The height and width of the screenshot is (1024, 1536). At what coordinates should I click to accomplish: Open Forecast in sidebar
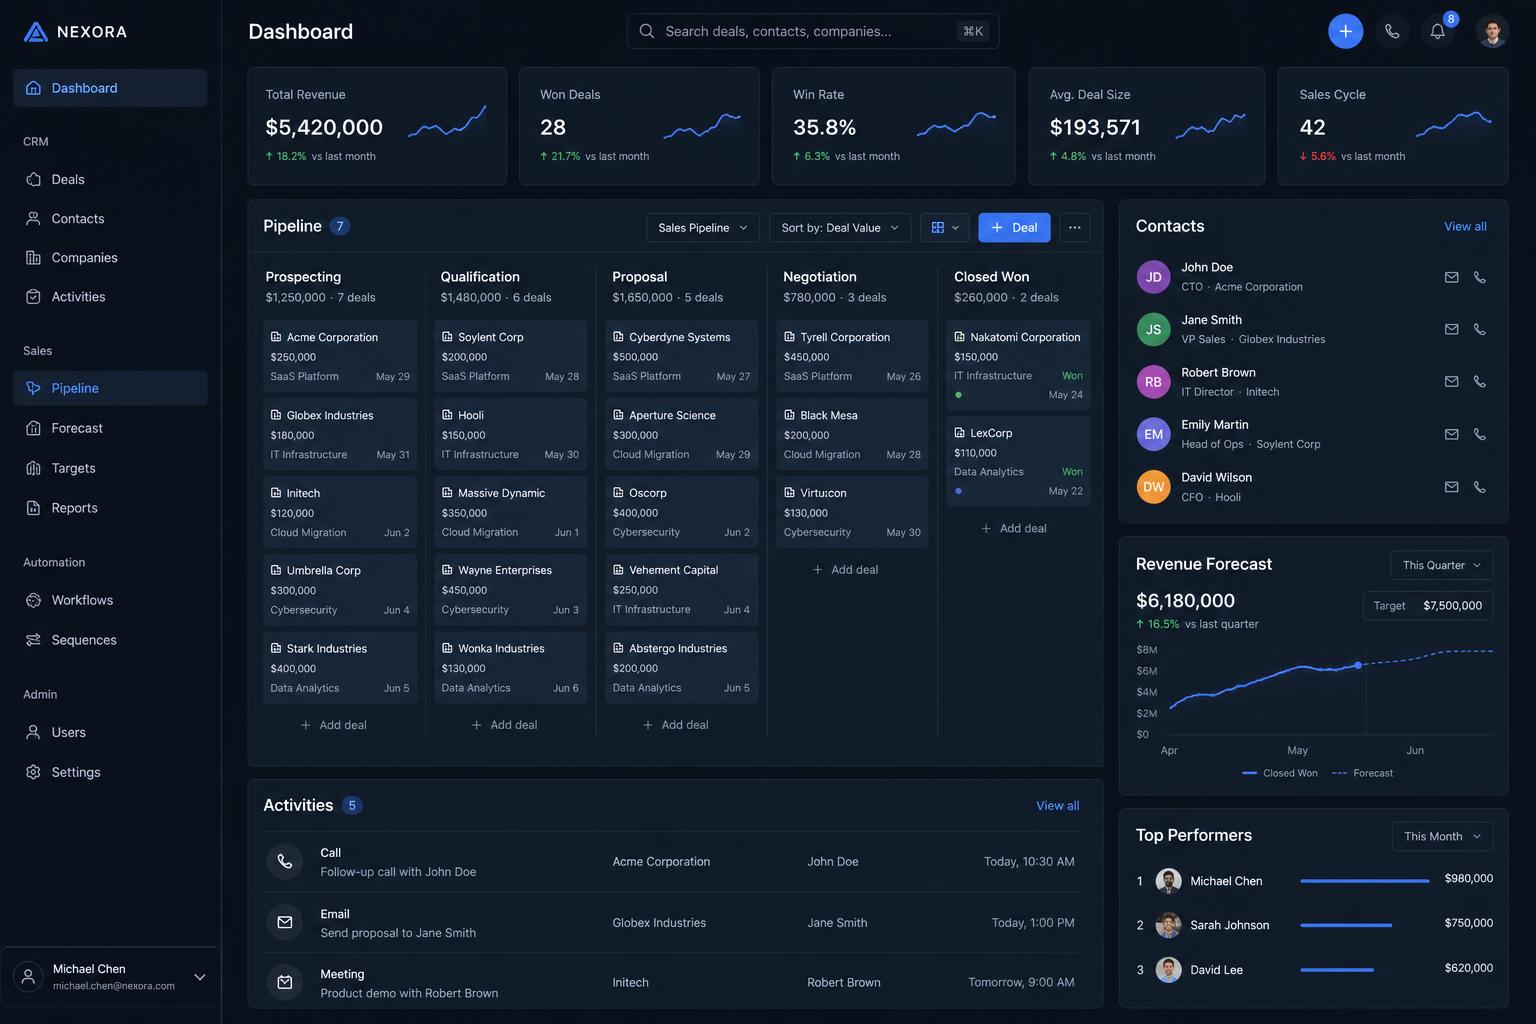(x=110, y=428)
